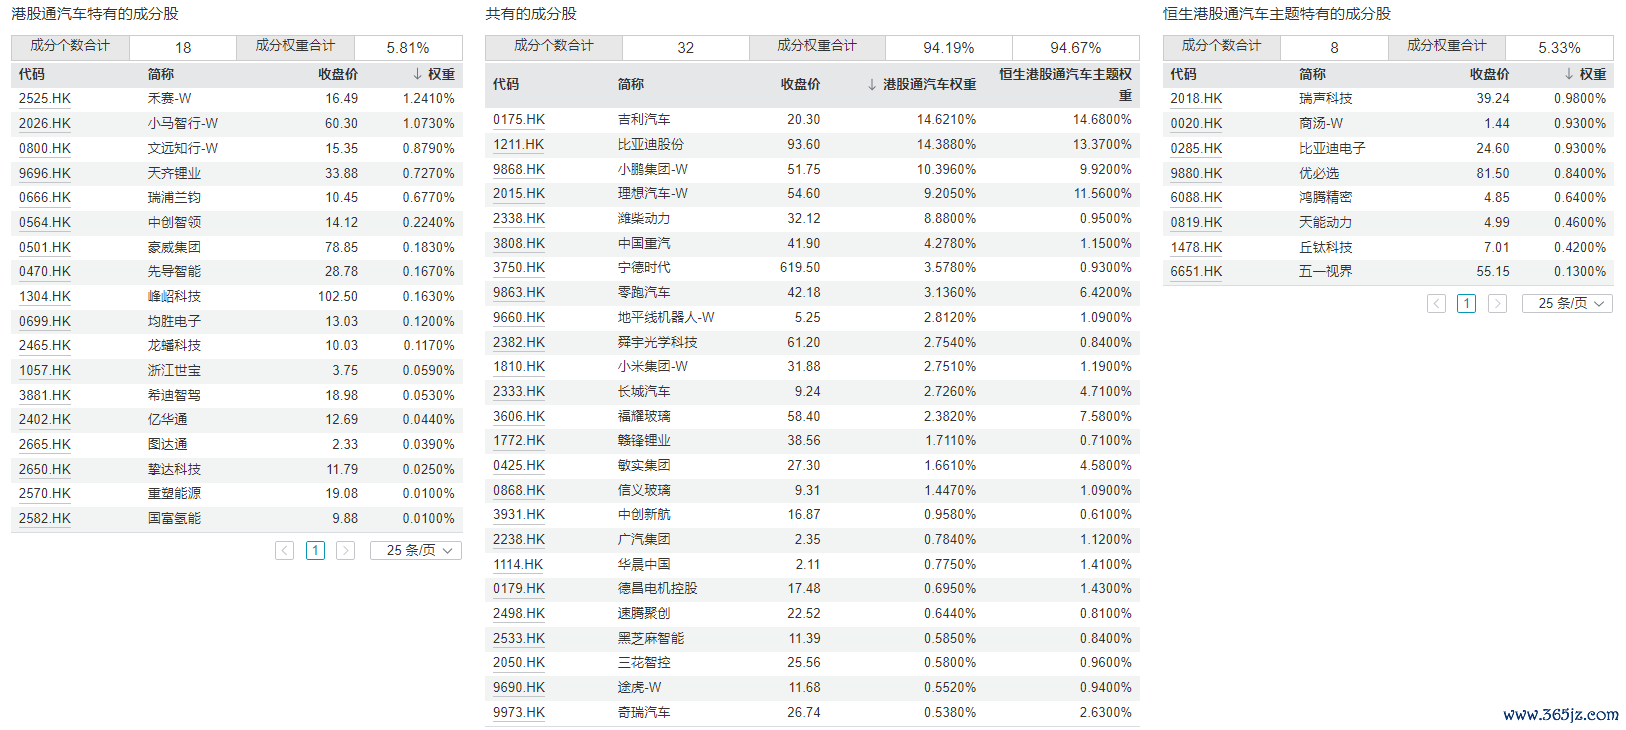The image size is (1626, 730).
Task: Open stock code 1810.HK
Action: pyautogui.click(x=519, y=367)
